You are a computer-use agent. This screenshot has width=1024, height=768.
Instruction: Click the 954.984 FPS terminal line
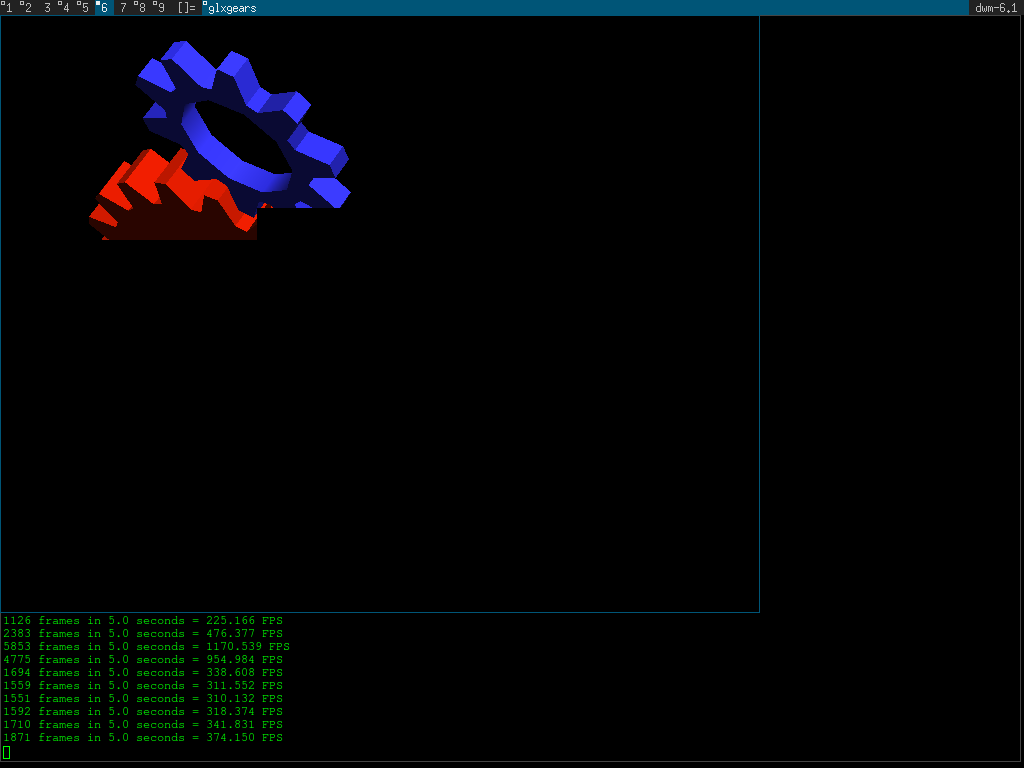143,660
